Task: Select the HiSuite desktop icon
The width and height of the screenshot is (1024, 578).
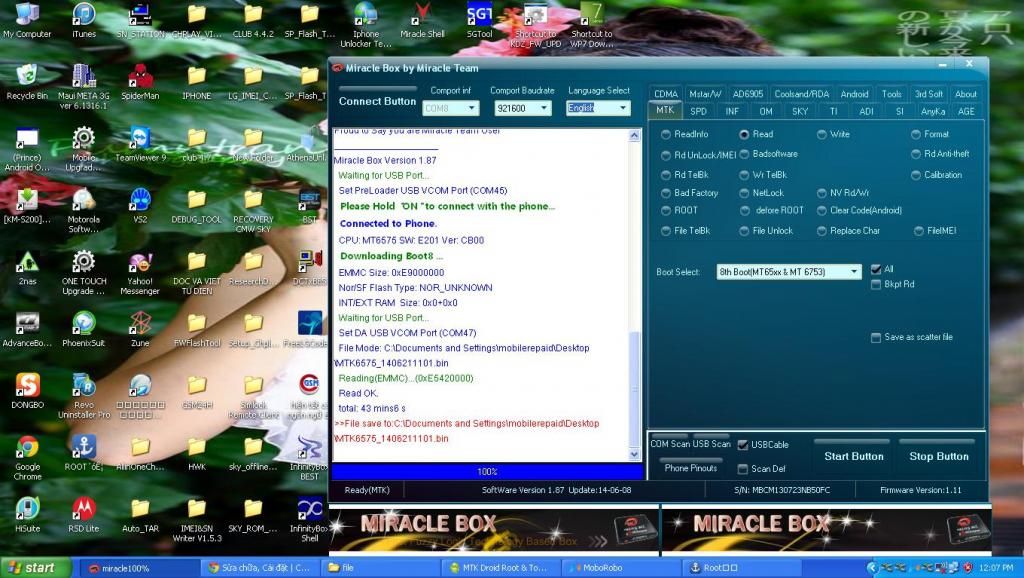Action: 27,515
